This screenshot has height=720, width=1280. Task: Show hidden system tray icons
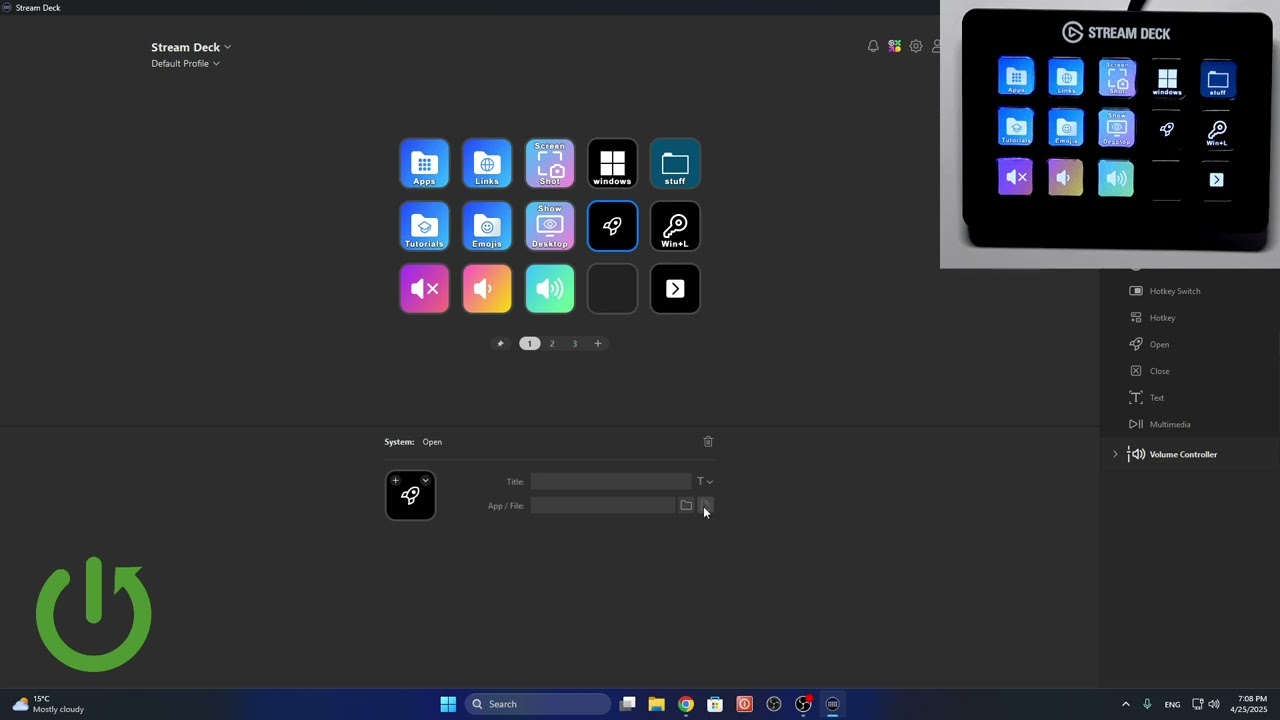pos(1125,704)
